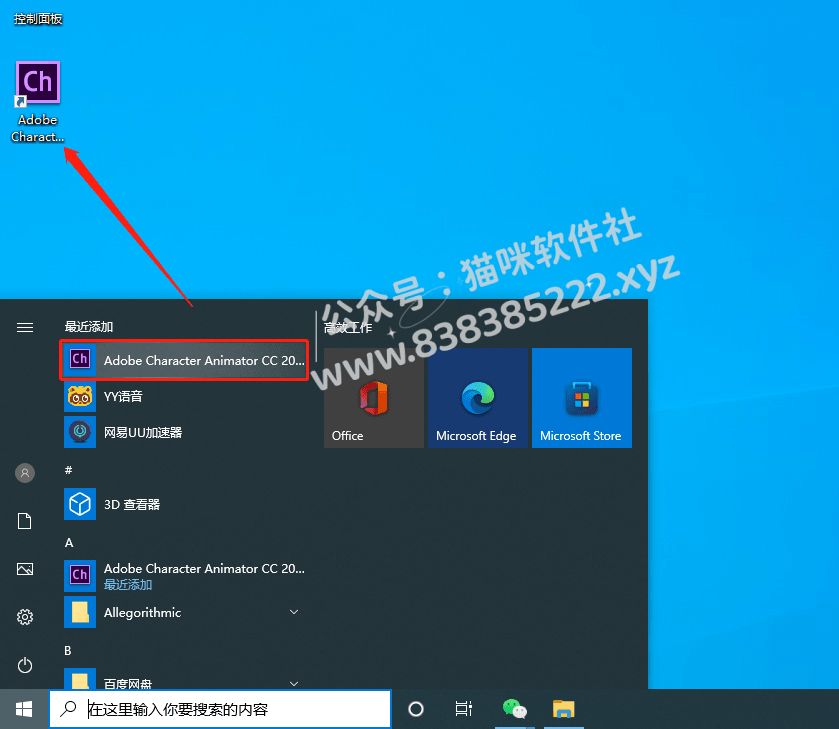839x729 pixels.
Task: Open Settings from the Start sidebar
Action: 25,617
